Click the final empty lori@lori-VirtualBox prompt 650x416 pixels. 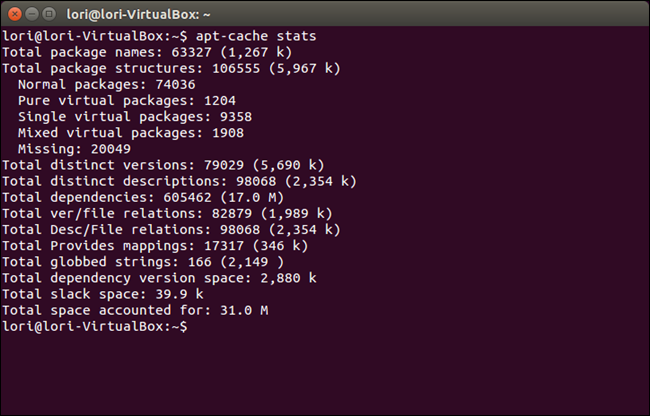95,327
